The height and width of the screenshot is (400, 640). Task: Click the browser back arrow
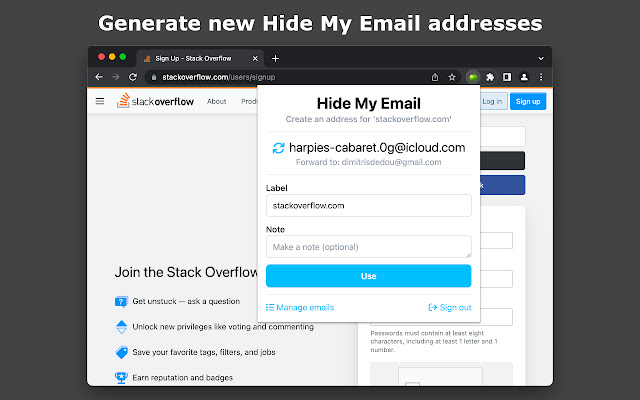tap(99, 77)
